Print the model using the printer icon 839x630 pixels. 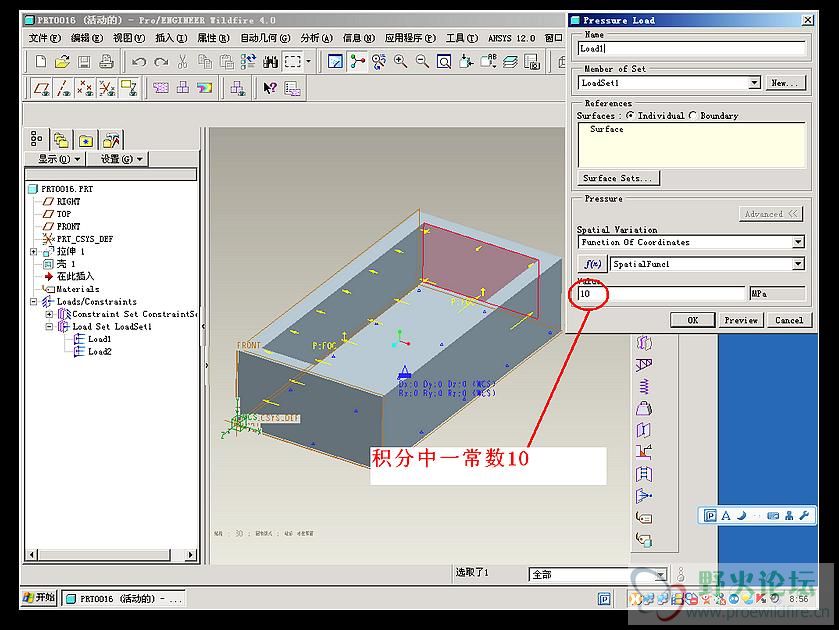coord(106,62)
